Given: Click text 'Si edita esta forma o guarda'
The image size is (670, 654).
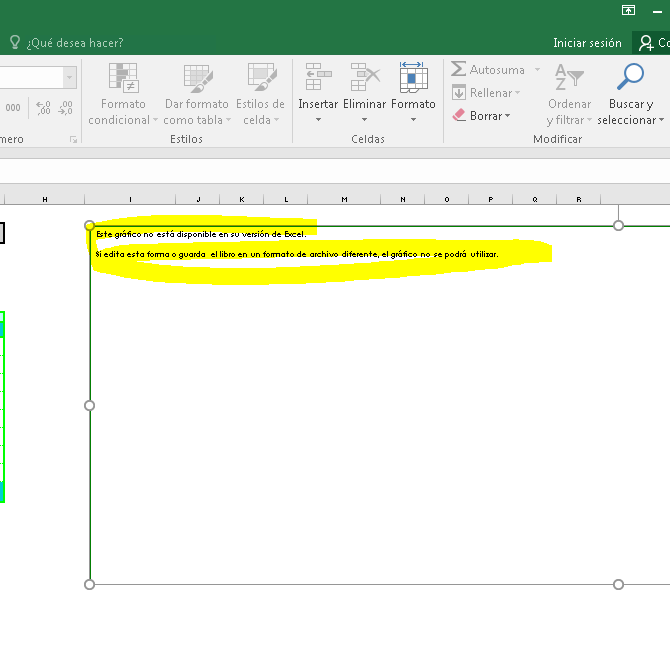Looking at the screenshot, I should point(150,254).
